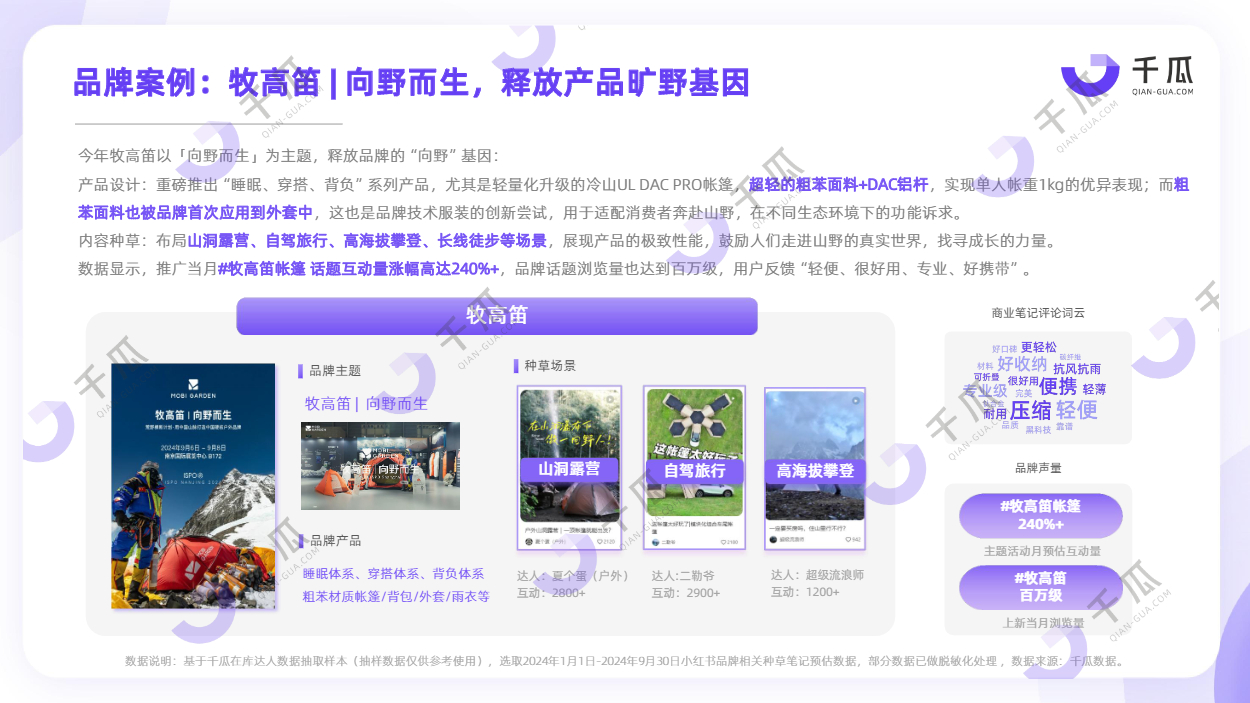Open the 自驾旅行 note card
This screenshot has width=1250, height=703.
point(694,467)
